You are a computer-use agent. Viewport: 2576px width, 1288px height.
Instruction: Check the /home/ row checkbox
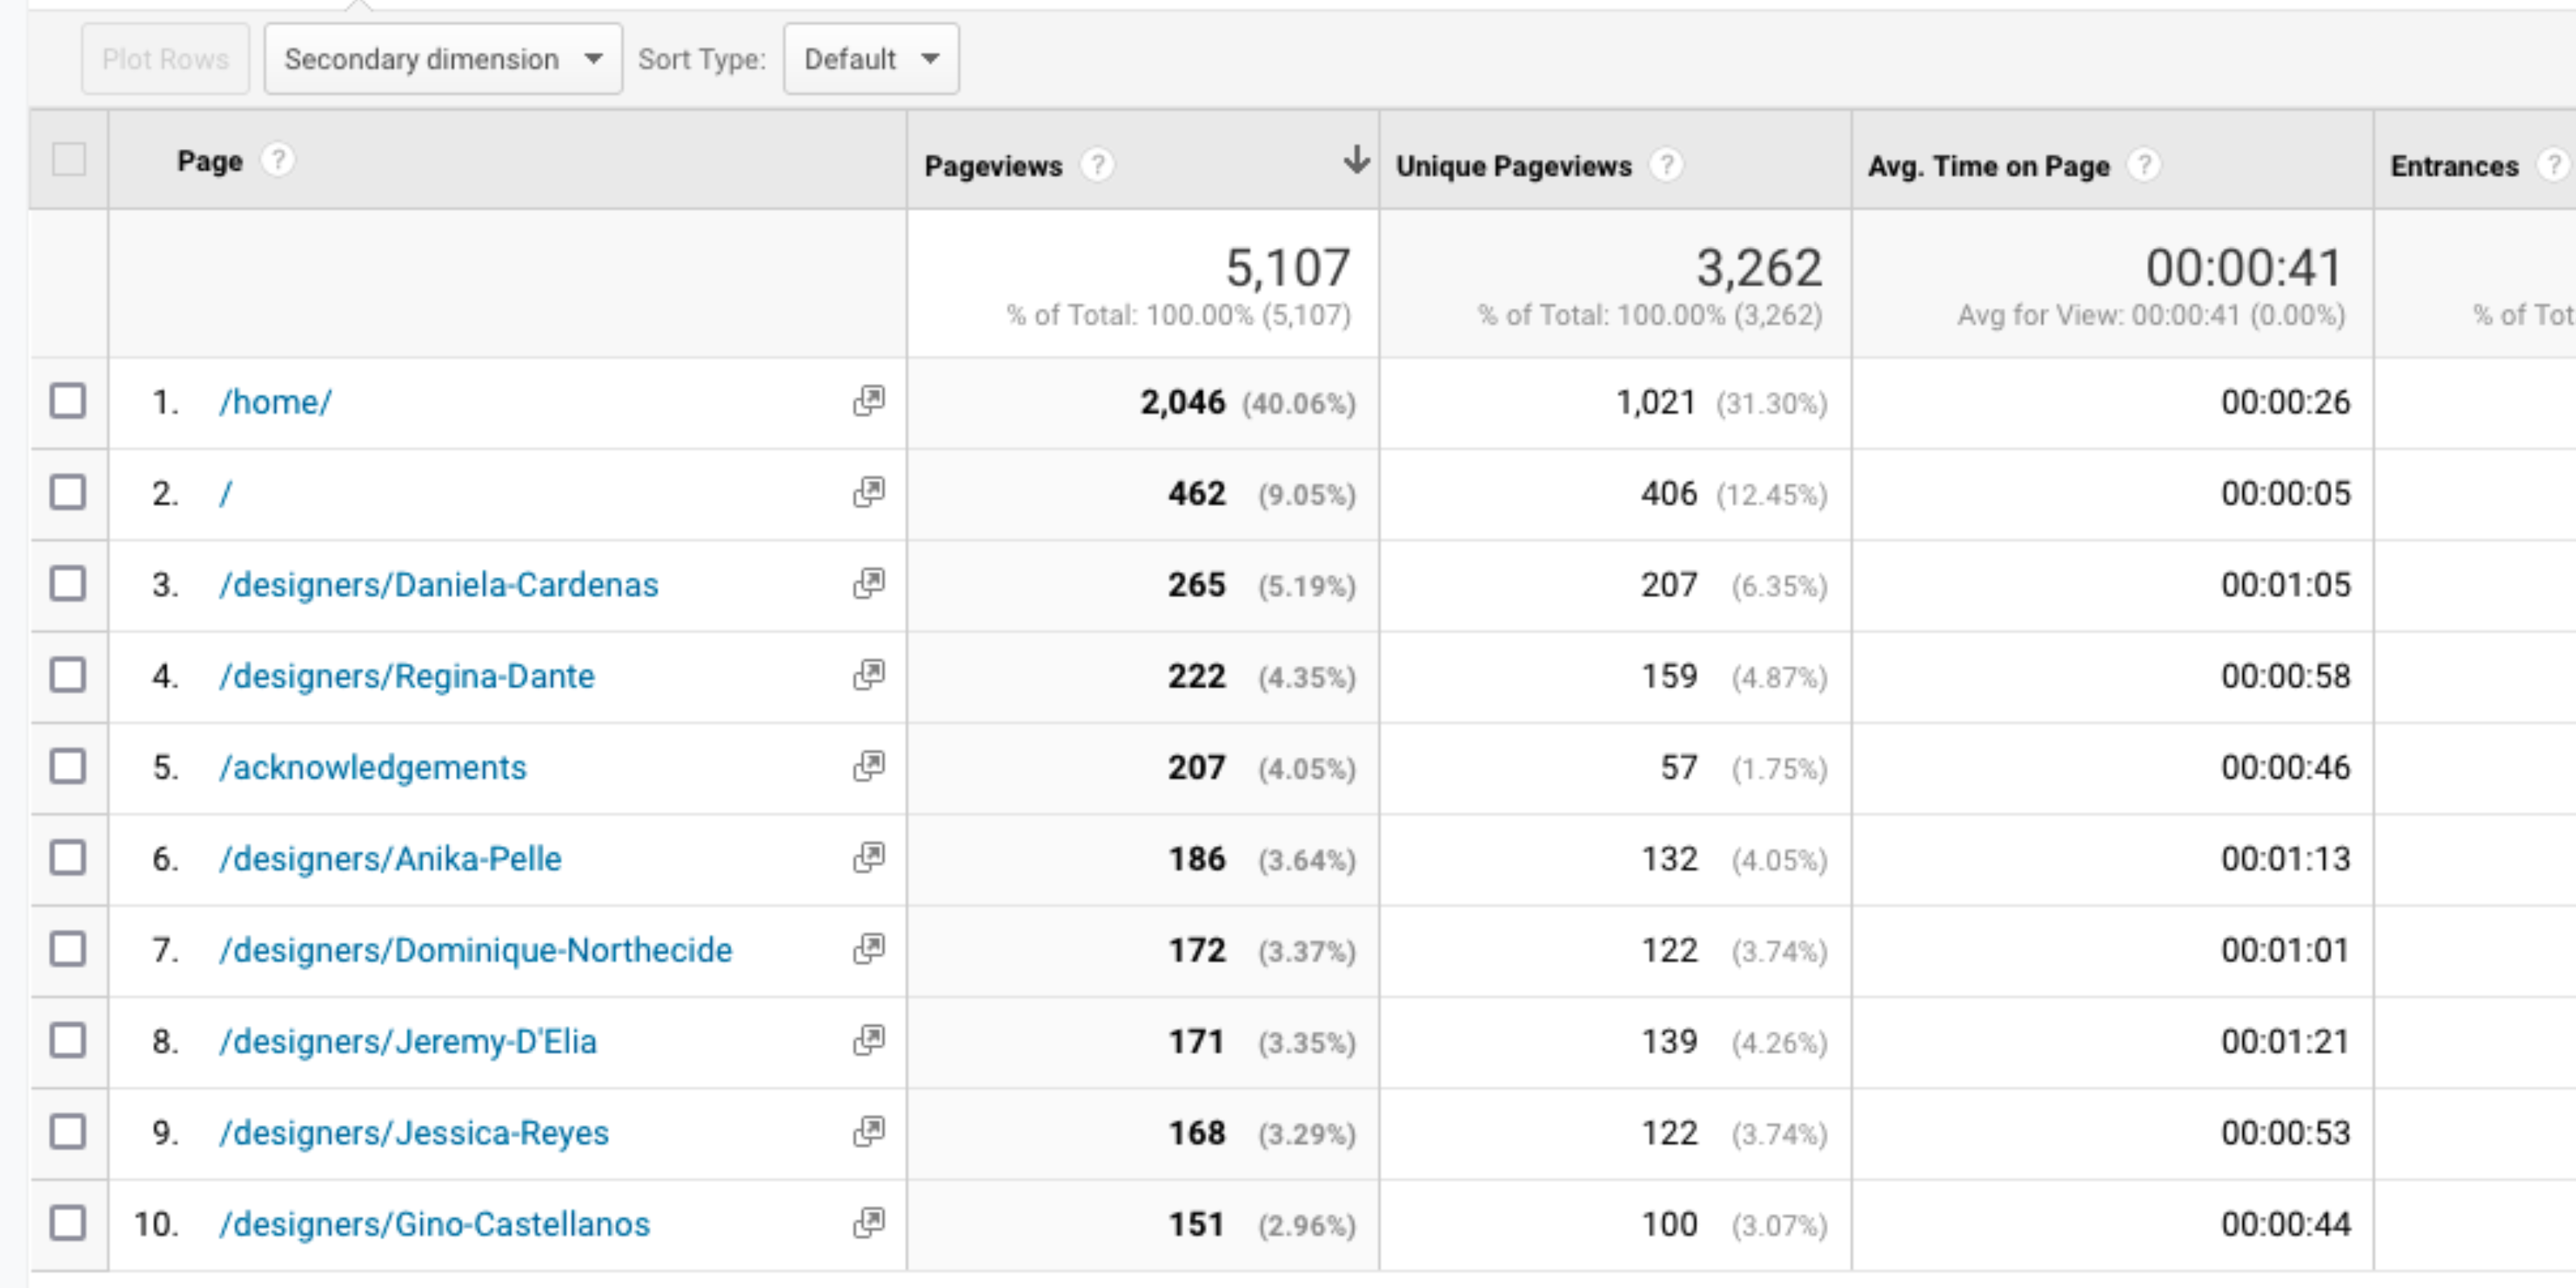[x=68, y=401]
